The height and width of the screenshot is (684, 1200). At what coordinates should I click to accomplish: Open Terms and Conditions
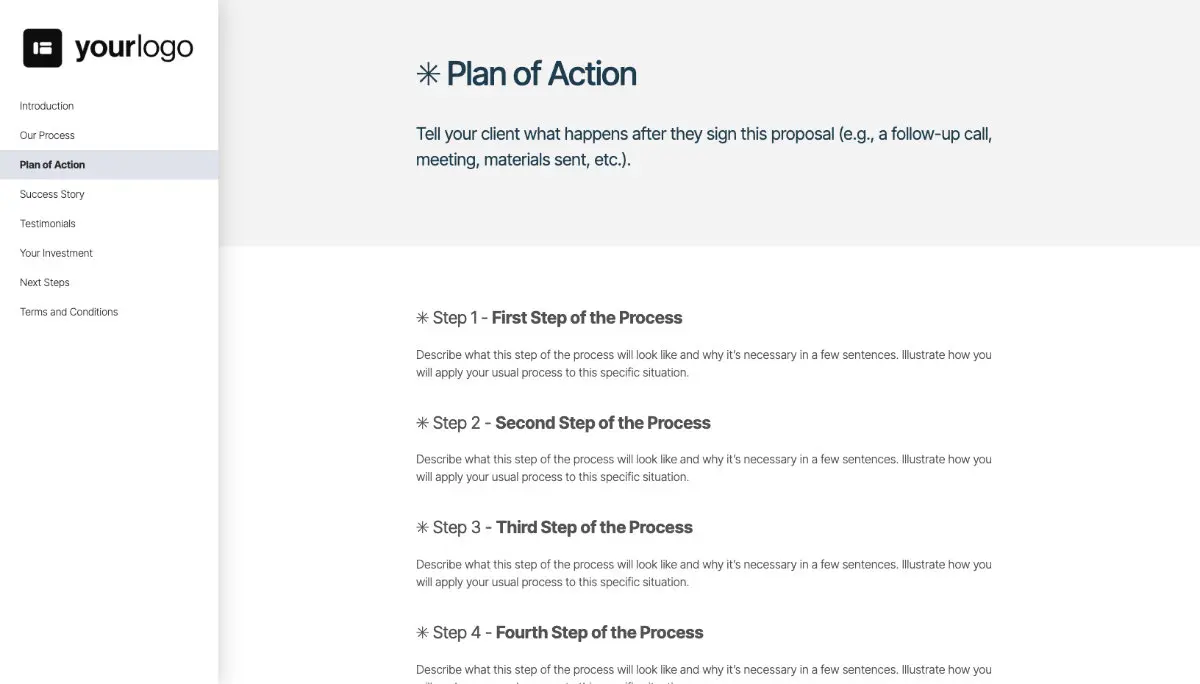coord(68,311)
